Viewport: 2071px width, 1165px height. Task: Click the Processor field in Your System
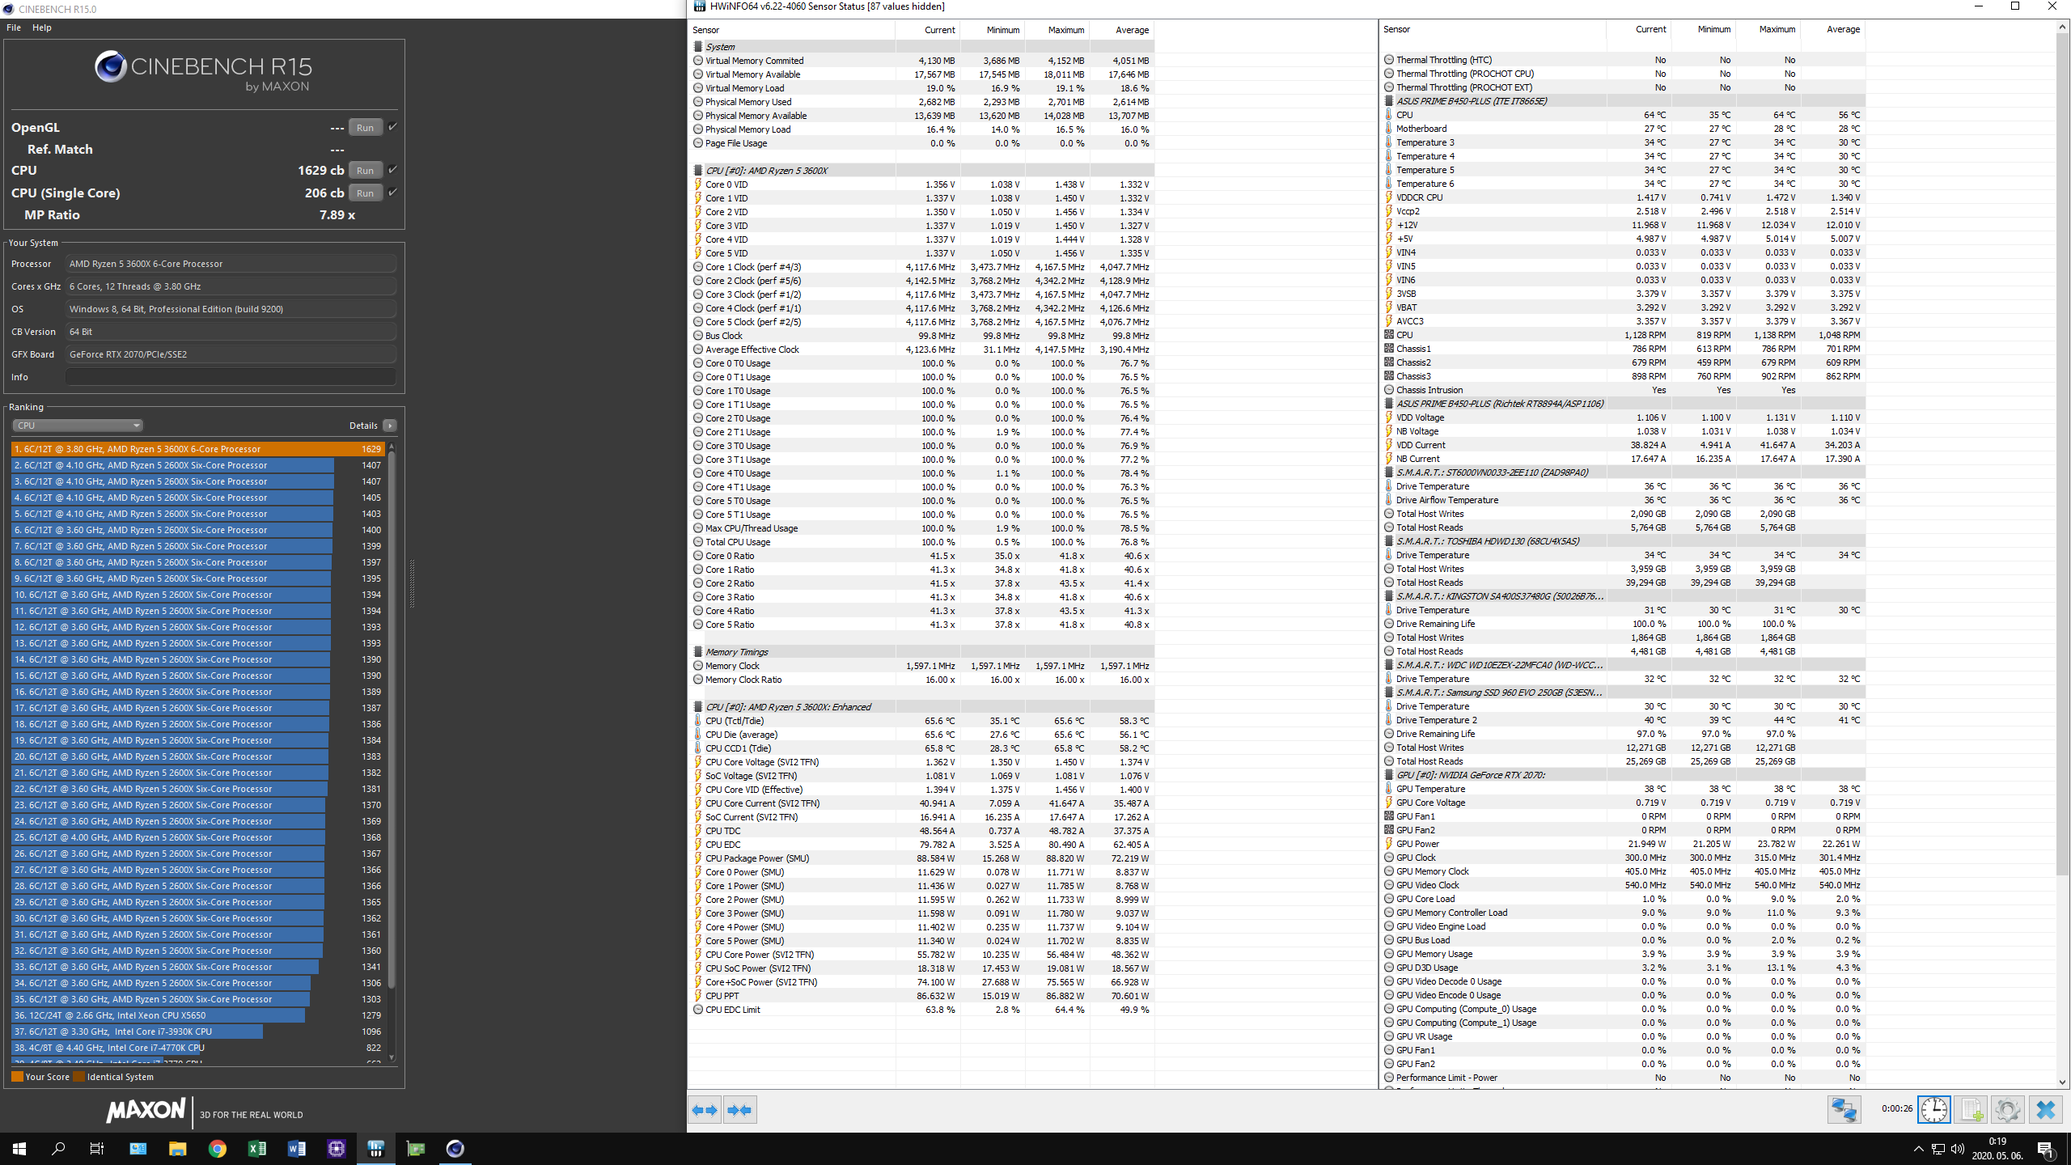231,264
